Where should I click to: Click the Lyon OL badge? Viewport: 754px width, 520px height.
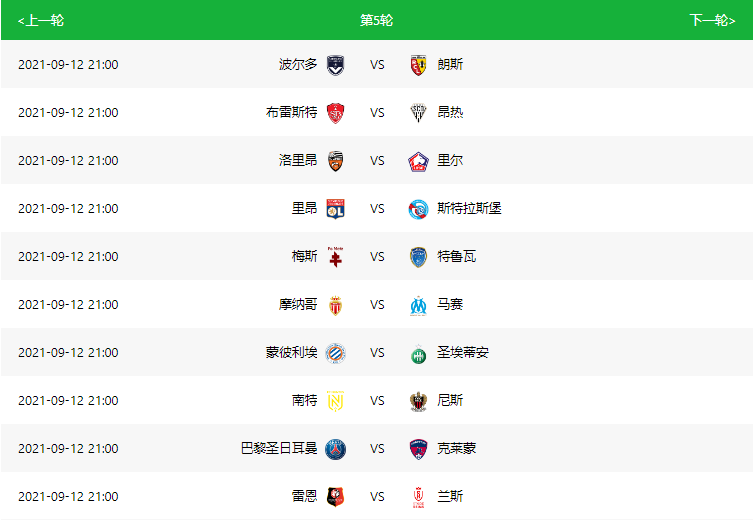335,209
